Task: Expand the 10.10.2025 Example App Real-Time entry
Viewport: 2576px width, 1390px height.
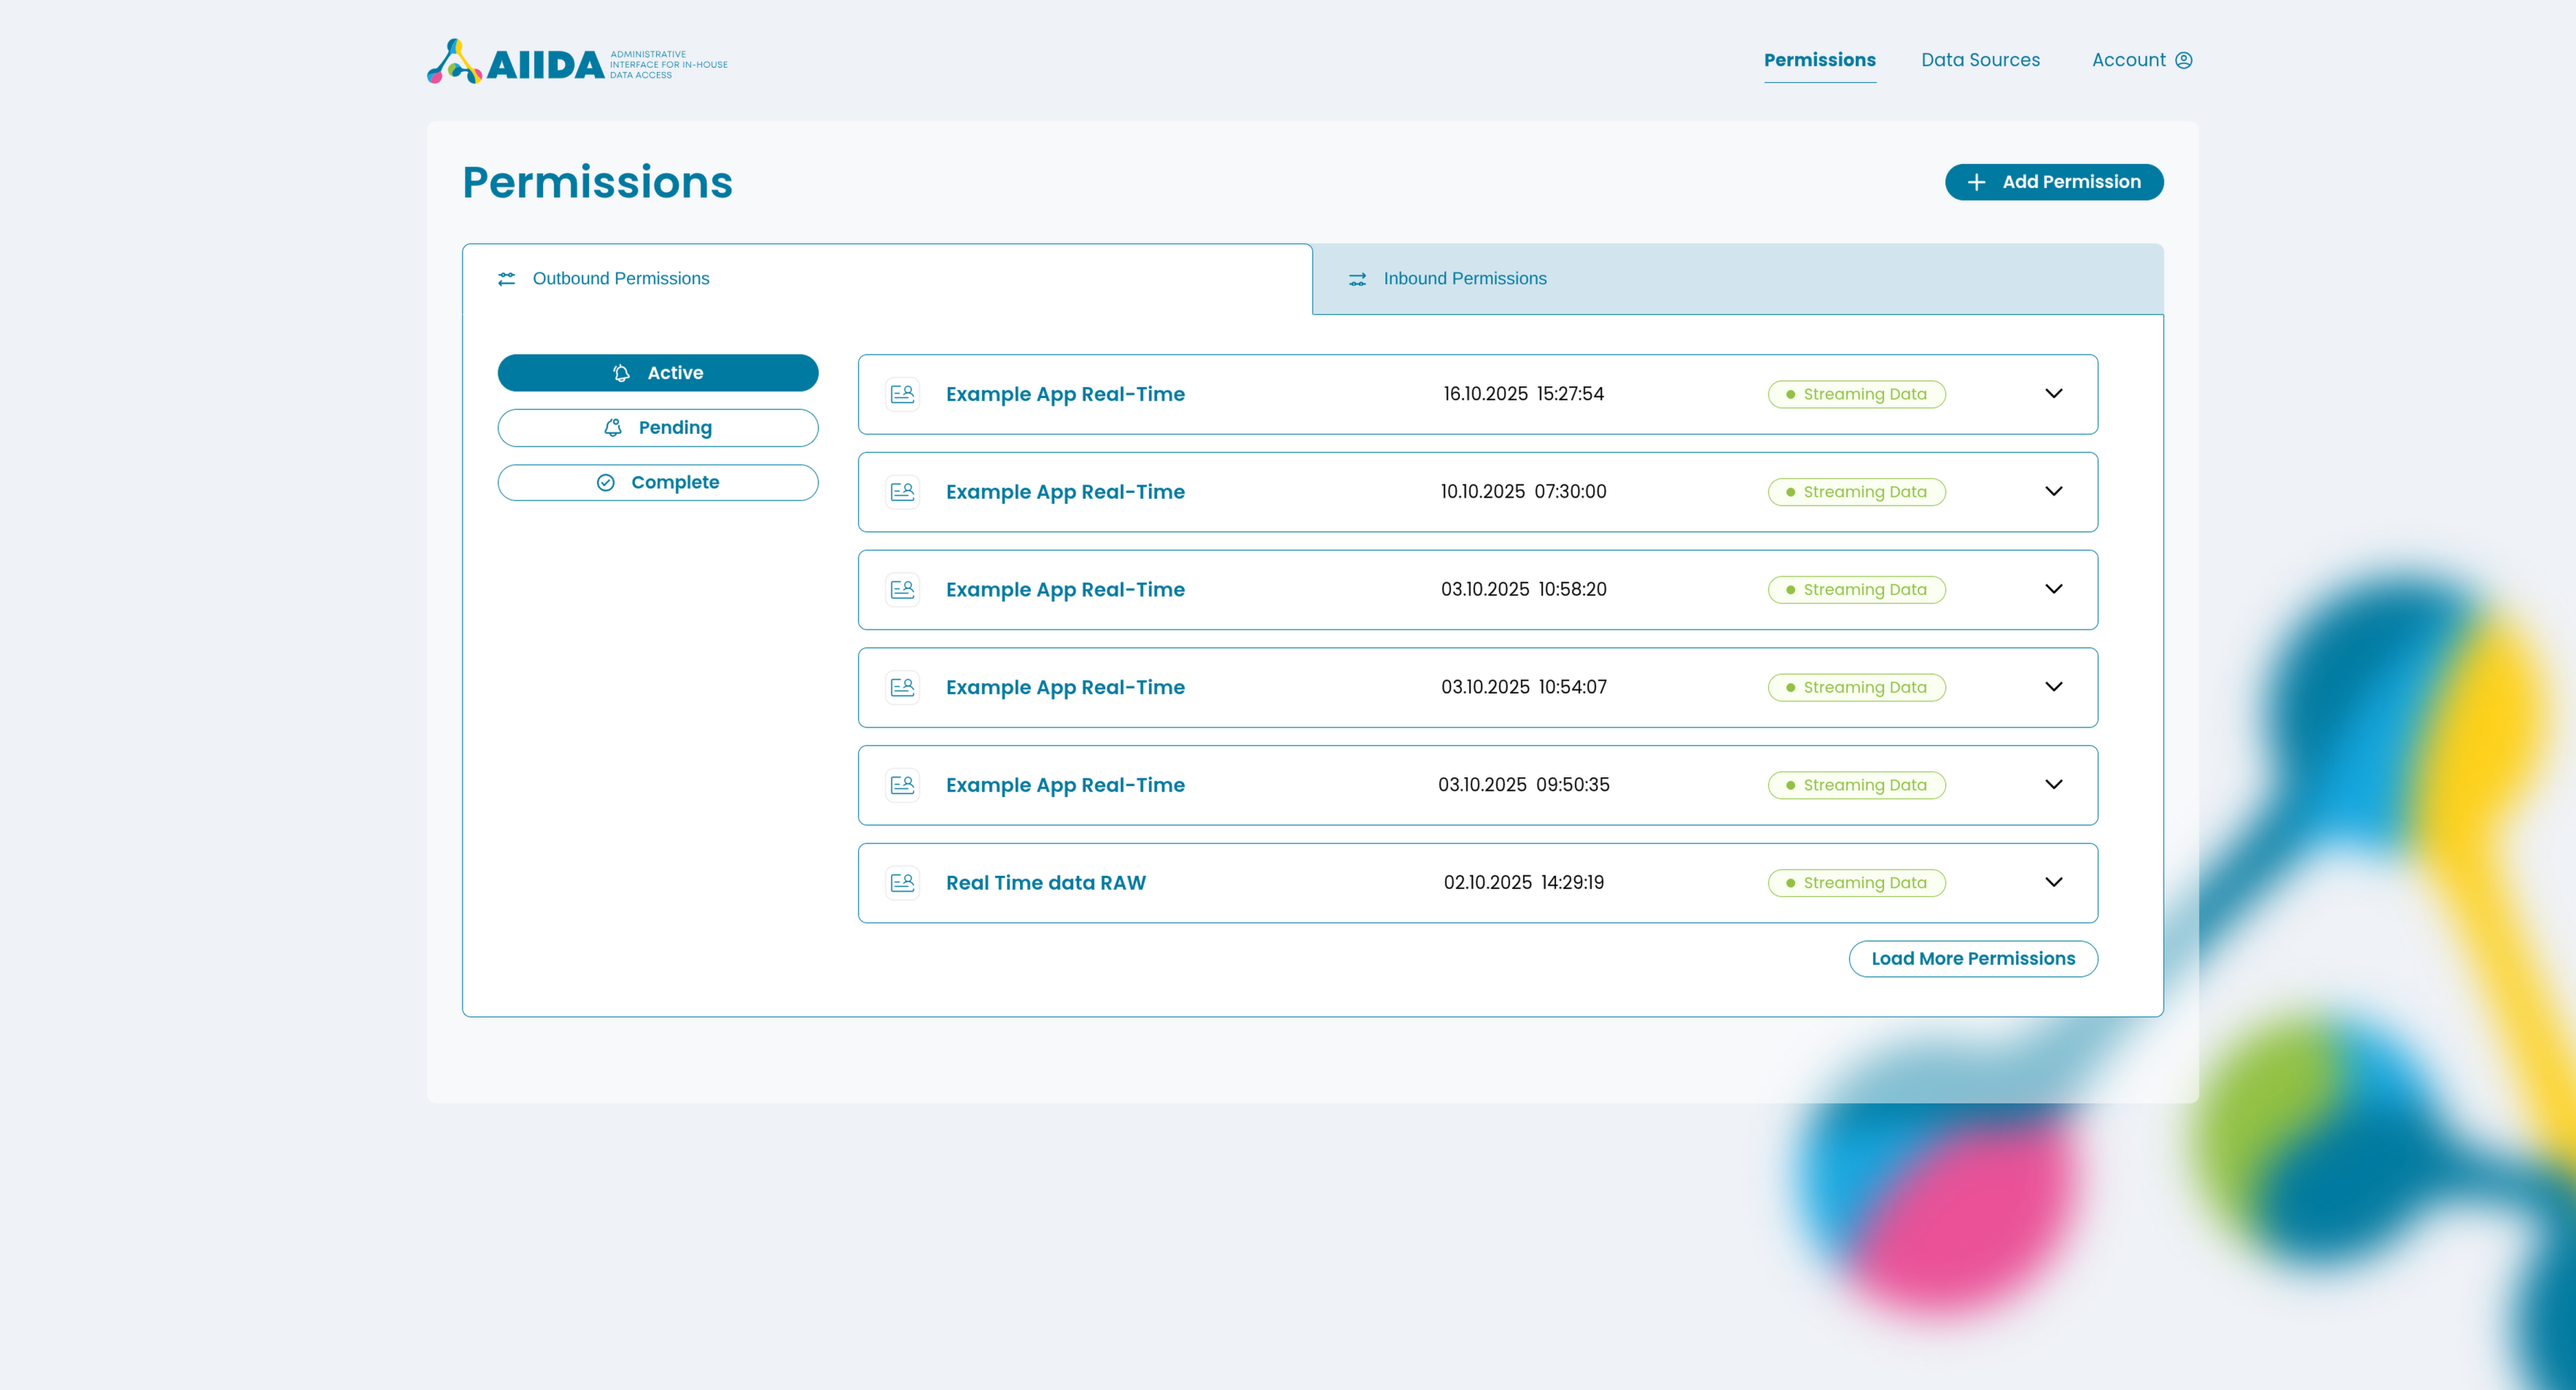Action: click(x=2054, y=491)
